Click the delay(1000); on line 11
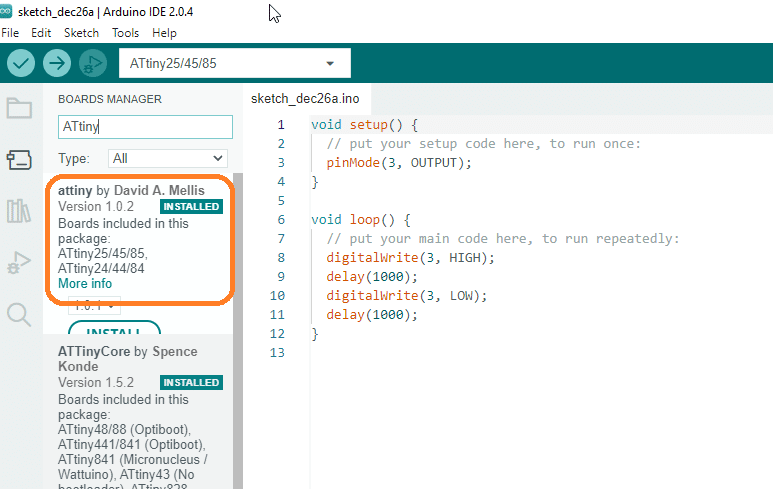The width and height of the screenshot is (773, 489). [x=372, y=314]
